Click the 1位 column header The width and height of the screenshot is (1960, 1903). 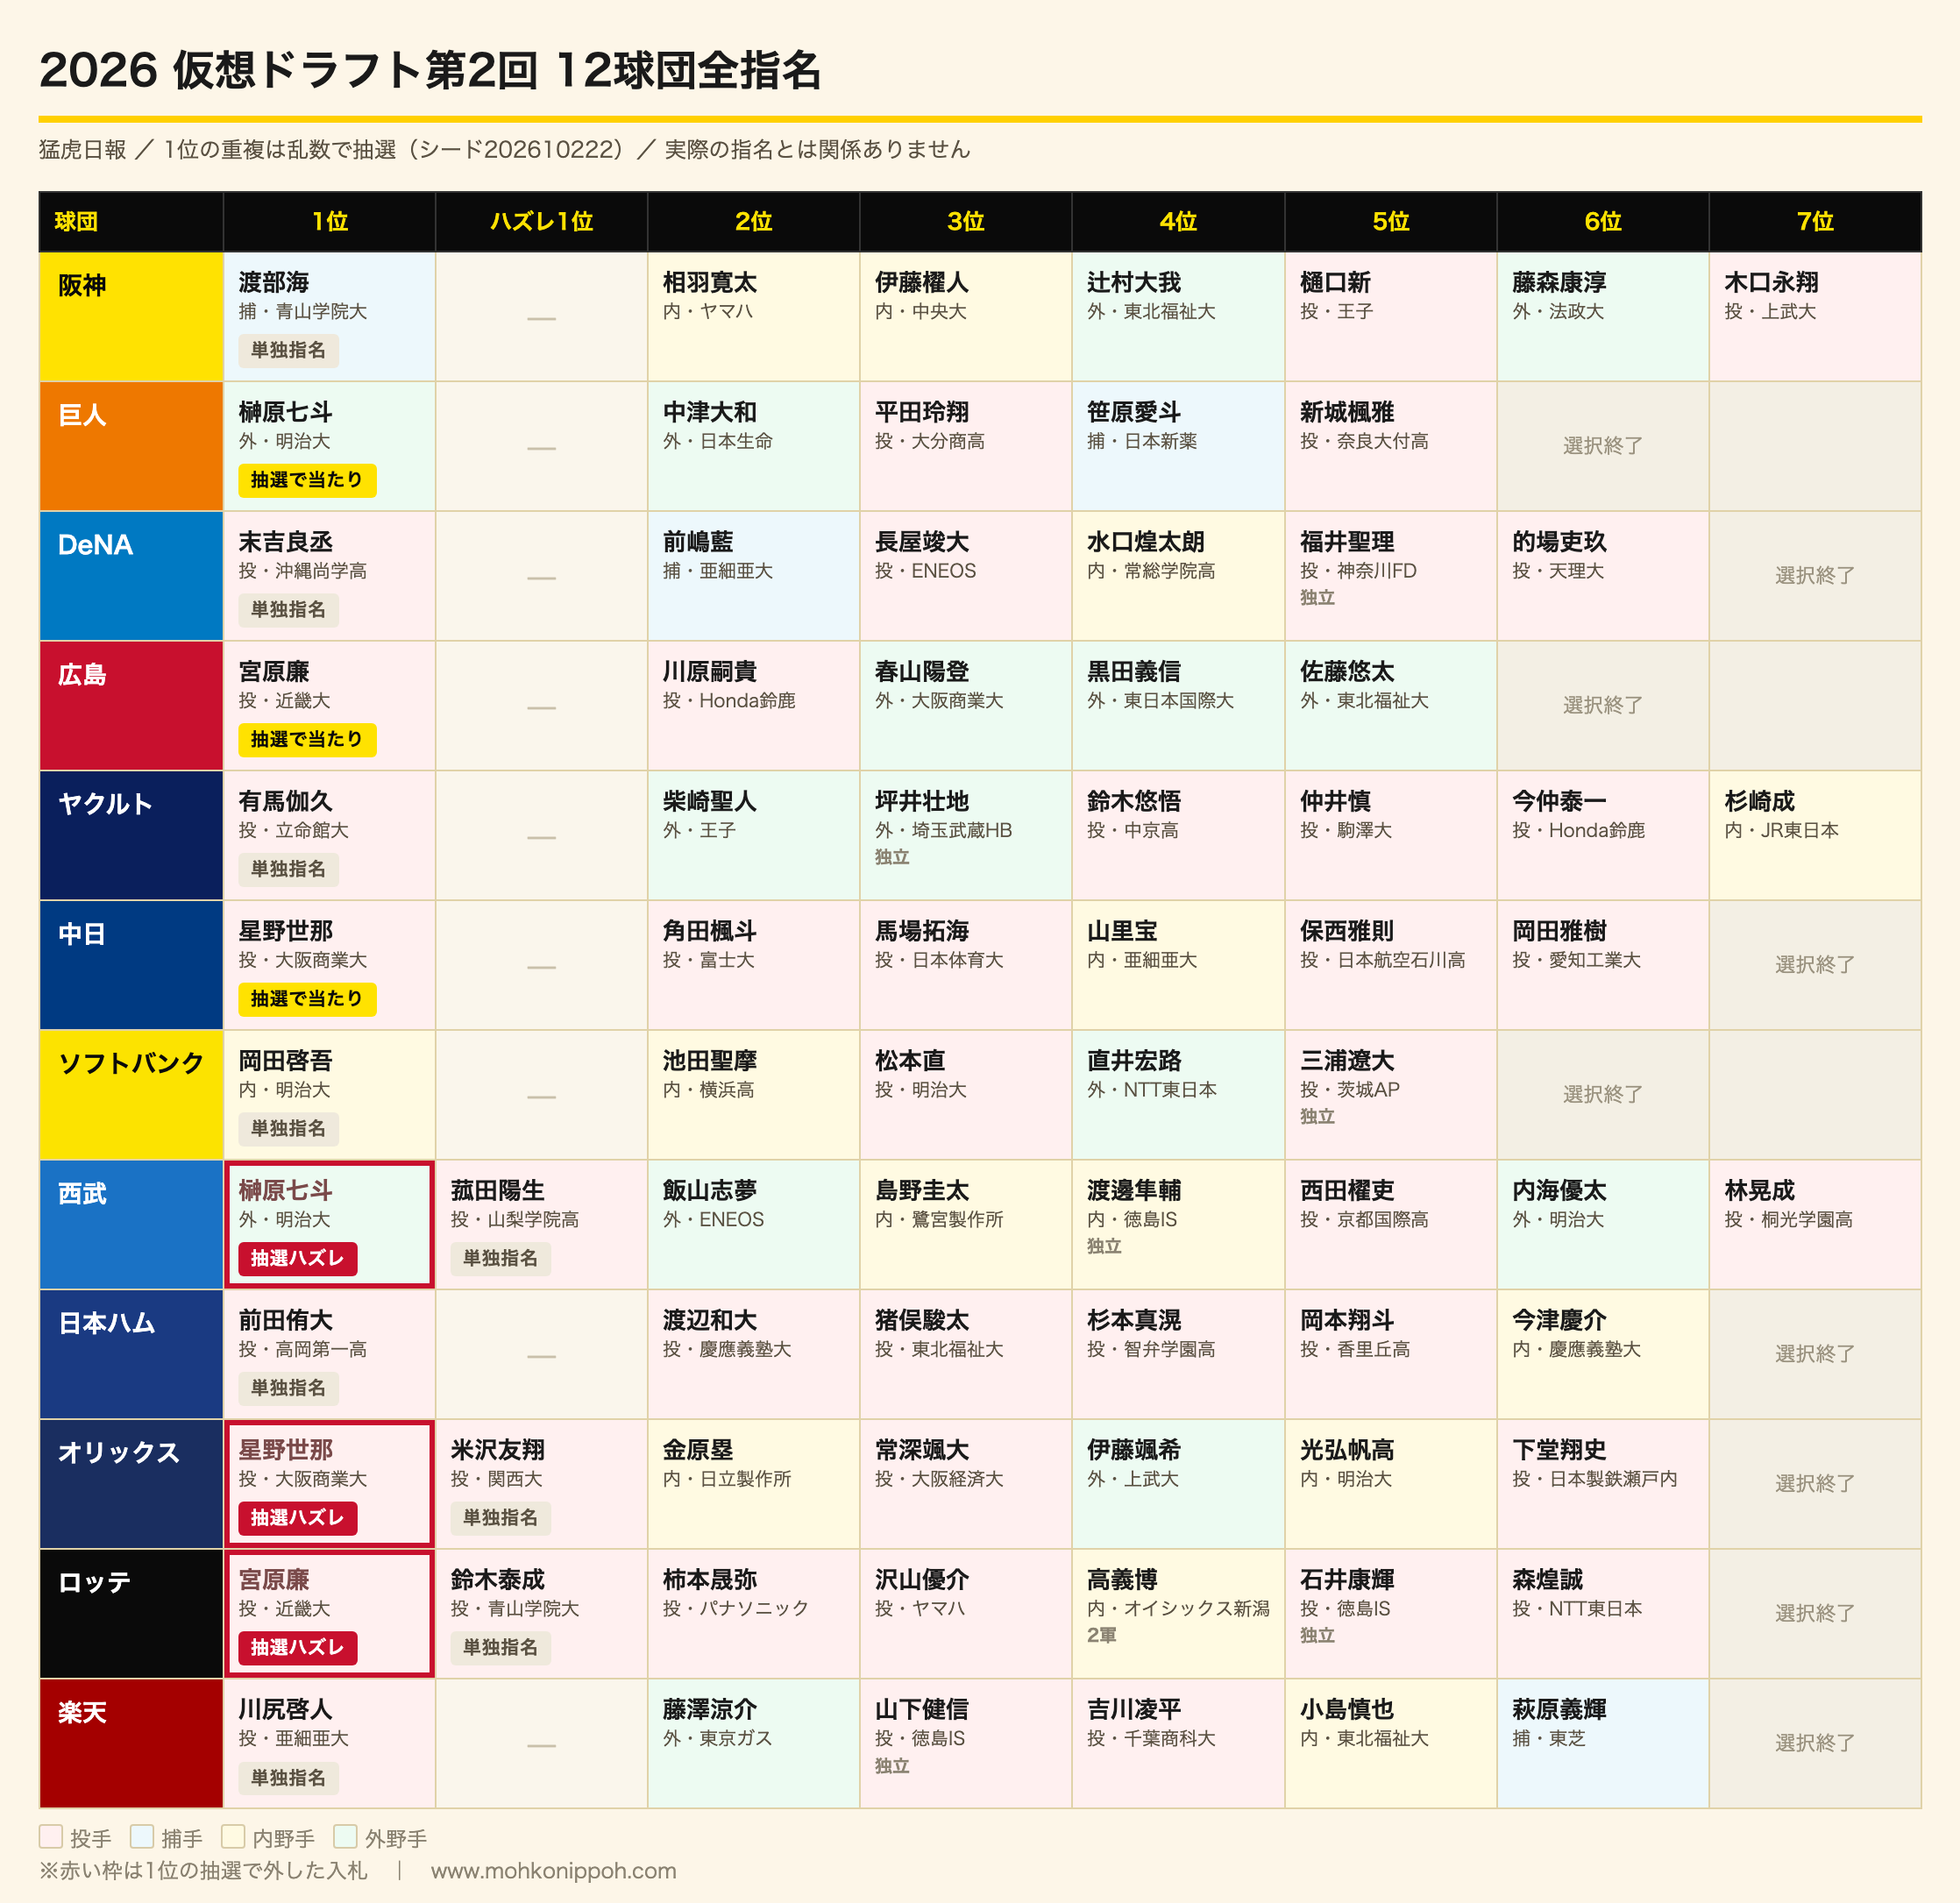[x=329, y=221]
